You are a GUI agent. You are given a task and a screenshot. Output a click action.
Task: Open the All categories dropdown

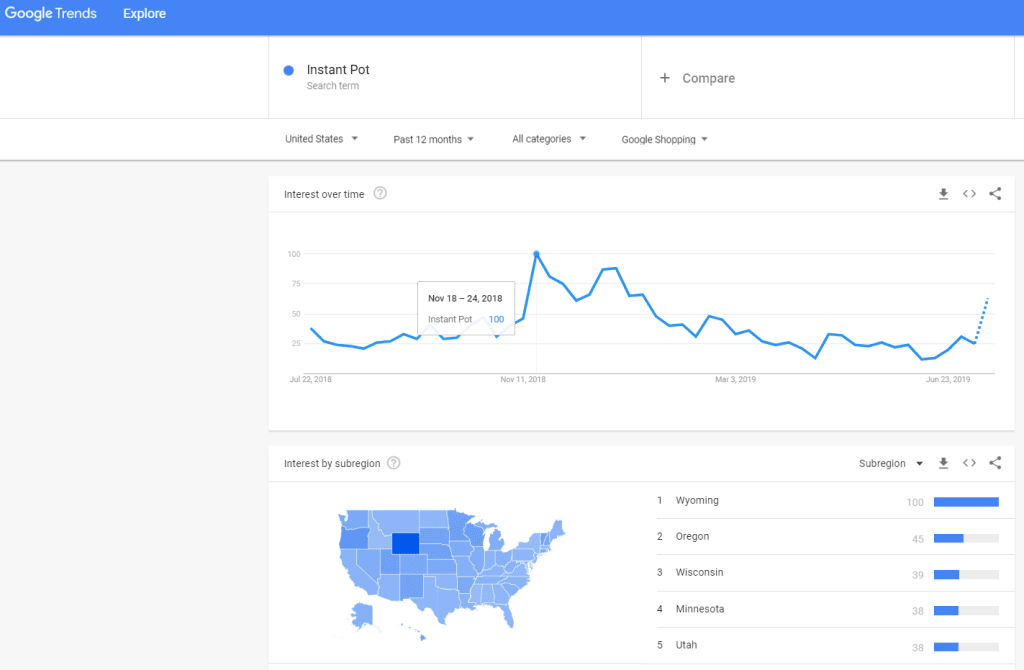pos(549,139)
